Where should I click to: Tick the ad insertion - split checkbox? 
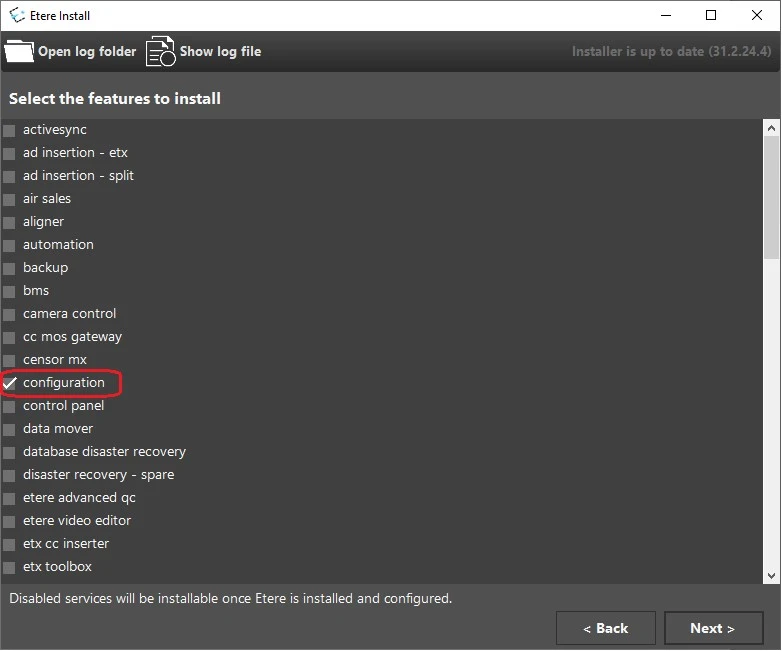click(x=9, y=177)
